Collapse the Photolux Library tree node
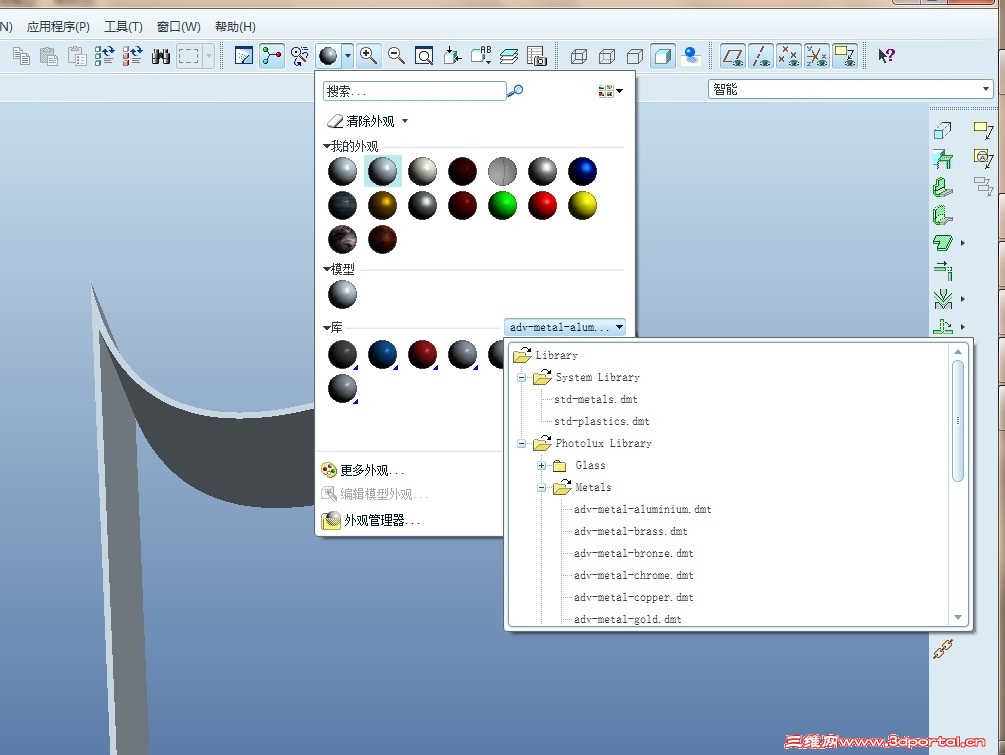Screen dimensions: 1005x755 click(521, 444)
